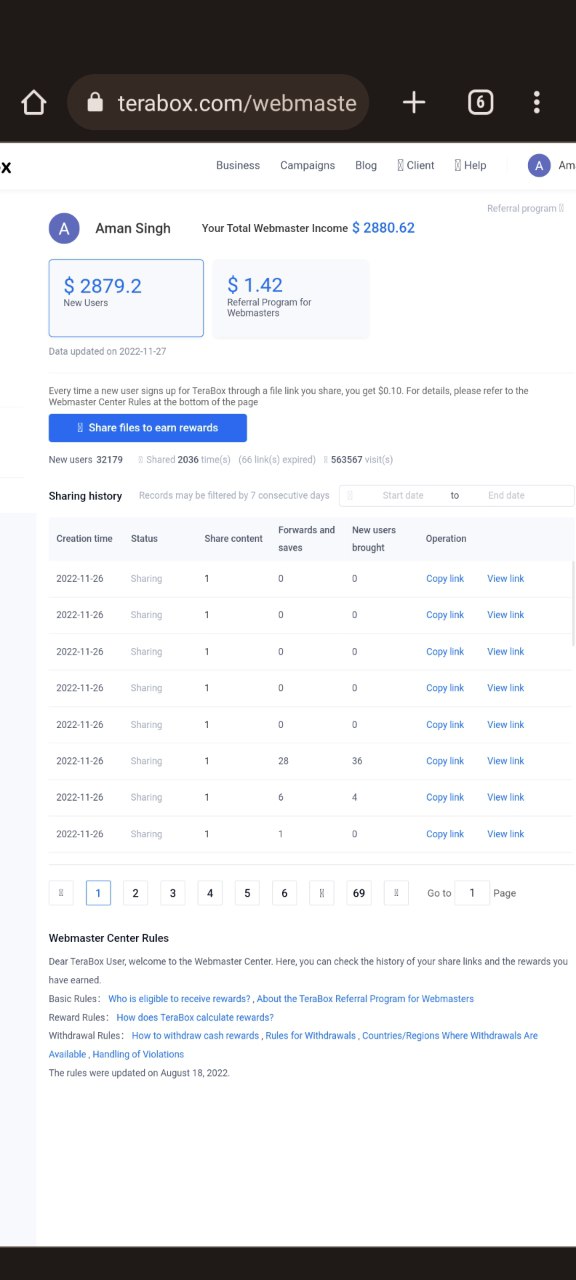The image size is (576, 1280).
Task: Click the forwards value 28 in the table
Action: point(284,761)
